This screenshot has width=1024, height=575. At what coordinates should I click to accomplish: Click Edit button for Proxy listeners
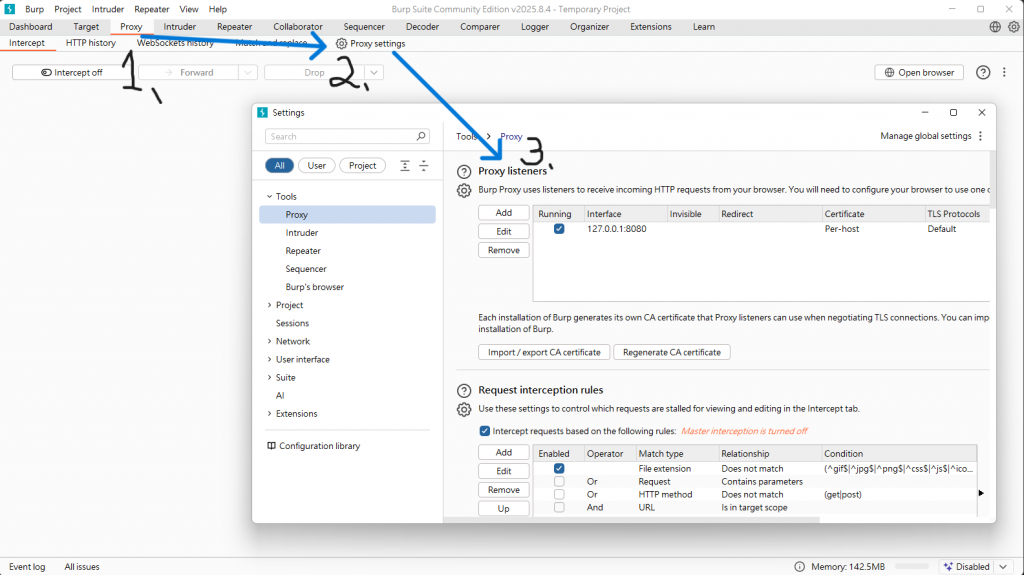coord(504,231)
